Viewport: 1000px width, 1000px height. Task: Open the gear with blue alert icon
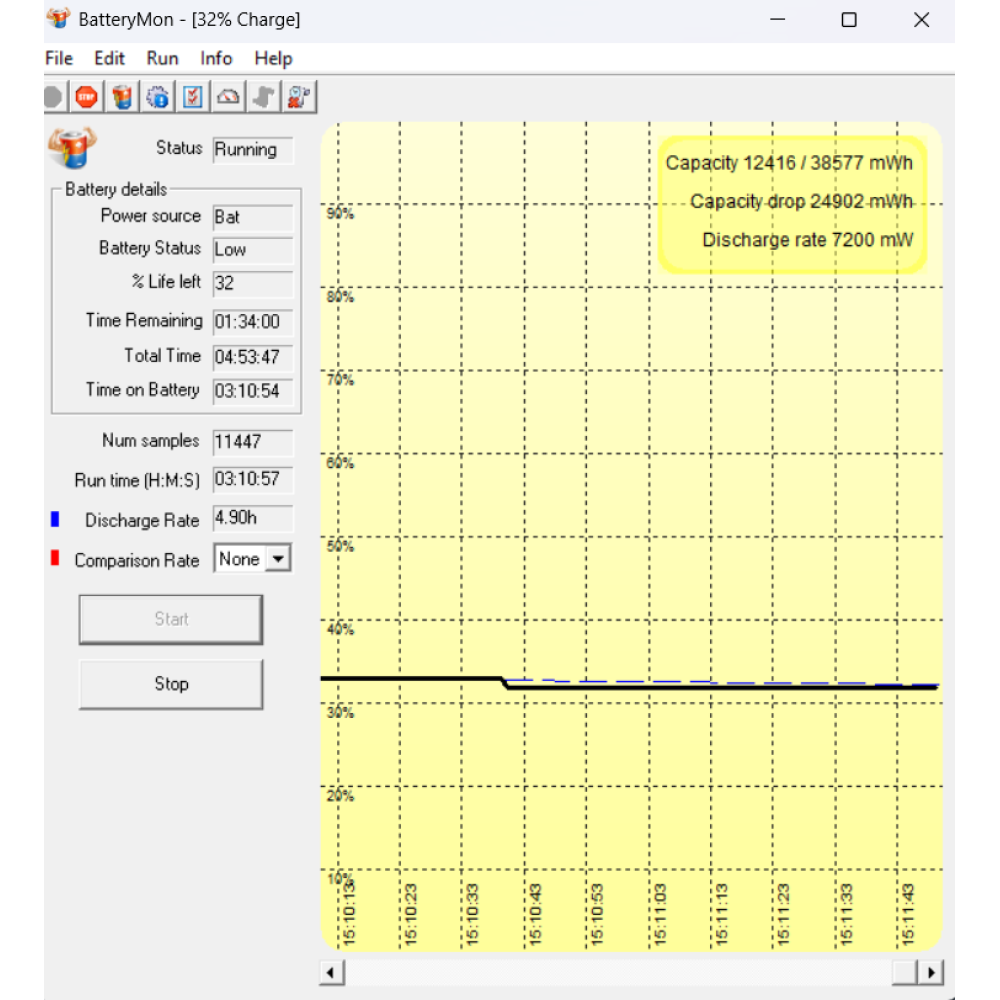(158, 97)
